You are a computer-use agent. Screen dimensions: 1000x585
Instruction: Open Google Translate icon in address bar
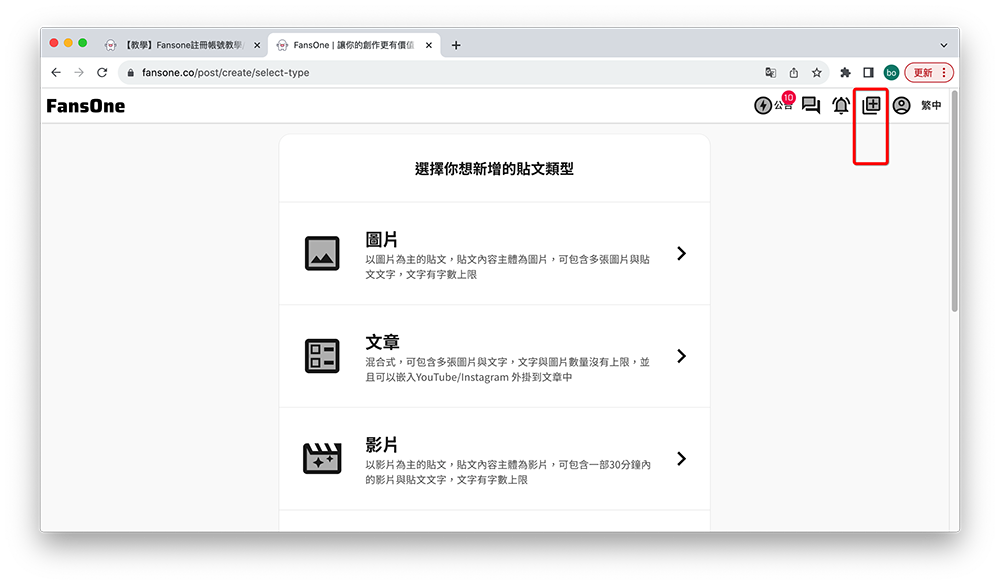[770, 72]
